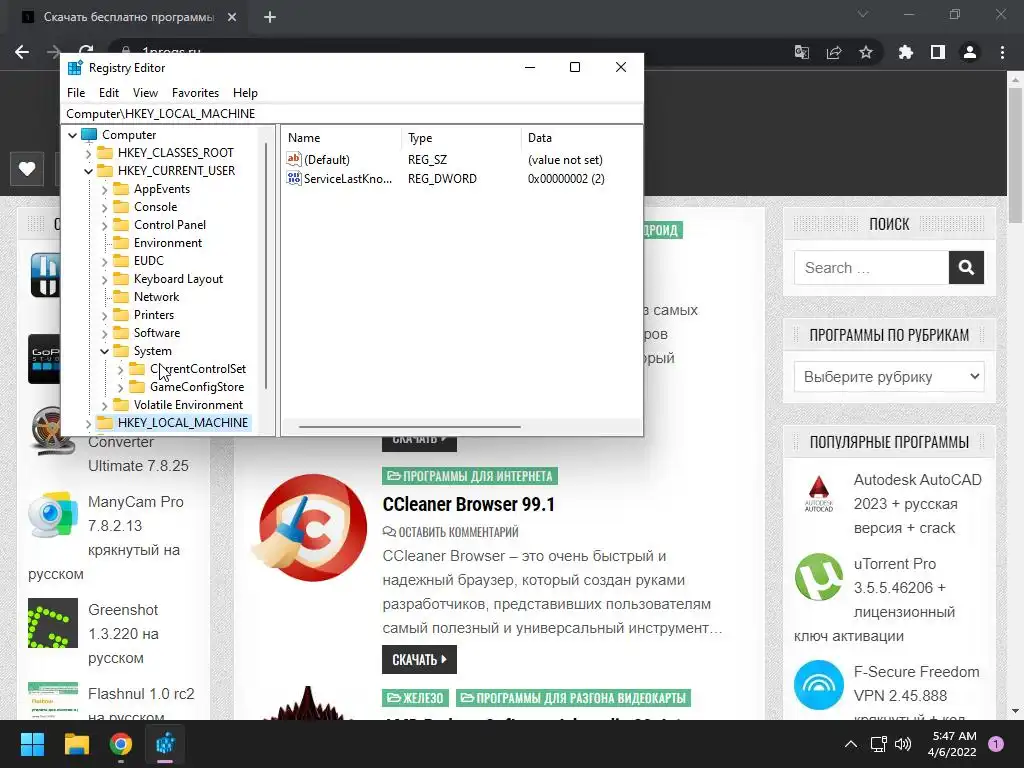Collapse the Computer root node
This screenshot has width=1024, height=768.
tap(72, 135)
